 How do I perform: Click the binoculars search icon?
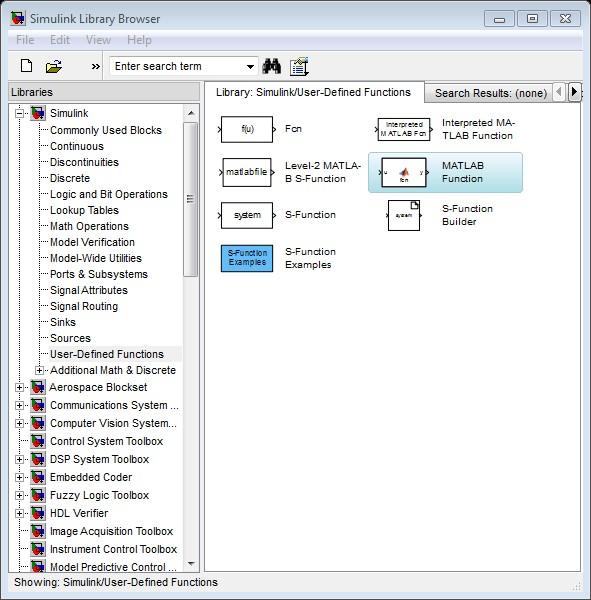click(x=271, y=66)
